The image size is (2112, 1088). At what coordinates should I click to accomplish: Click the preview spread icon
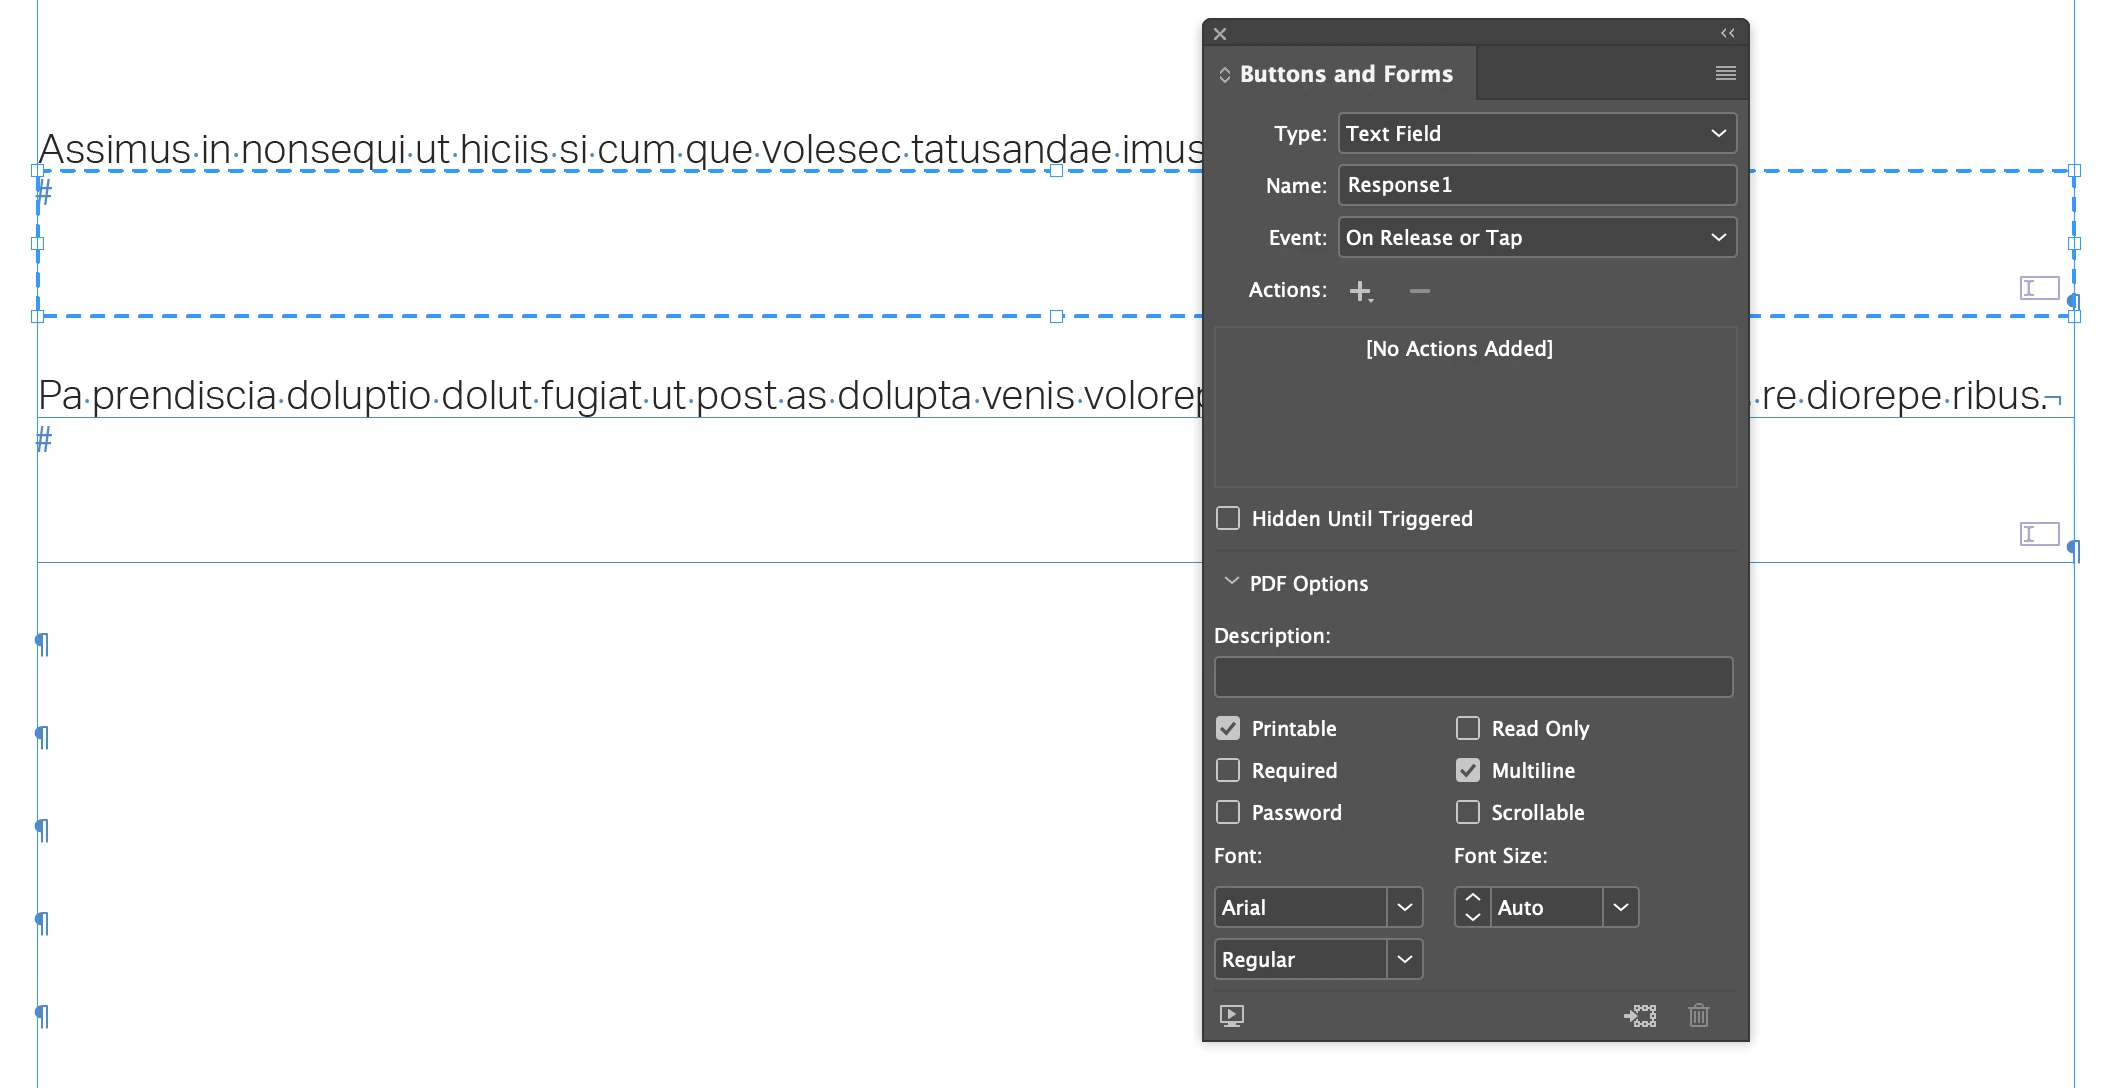tap(1232, 1016)
